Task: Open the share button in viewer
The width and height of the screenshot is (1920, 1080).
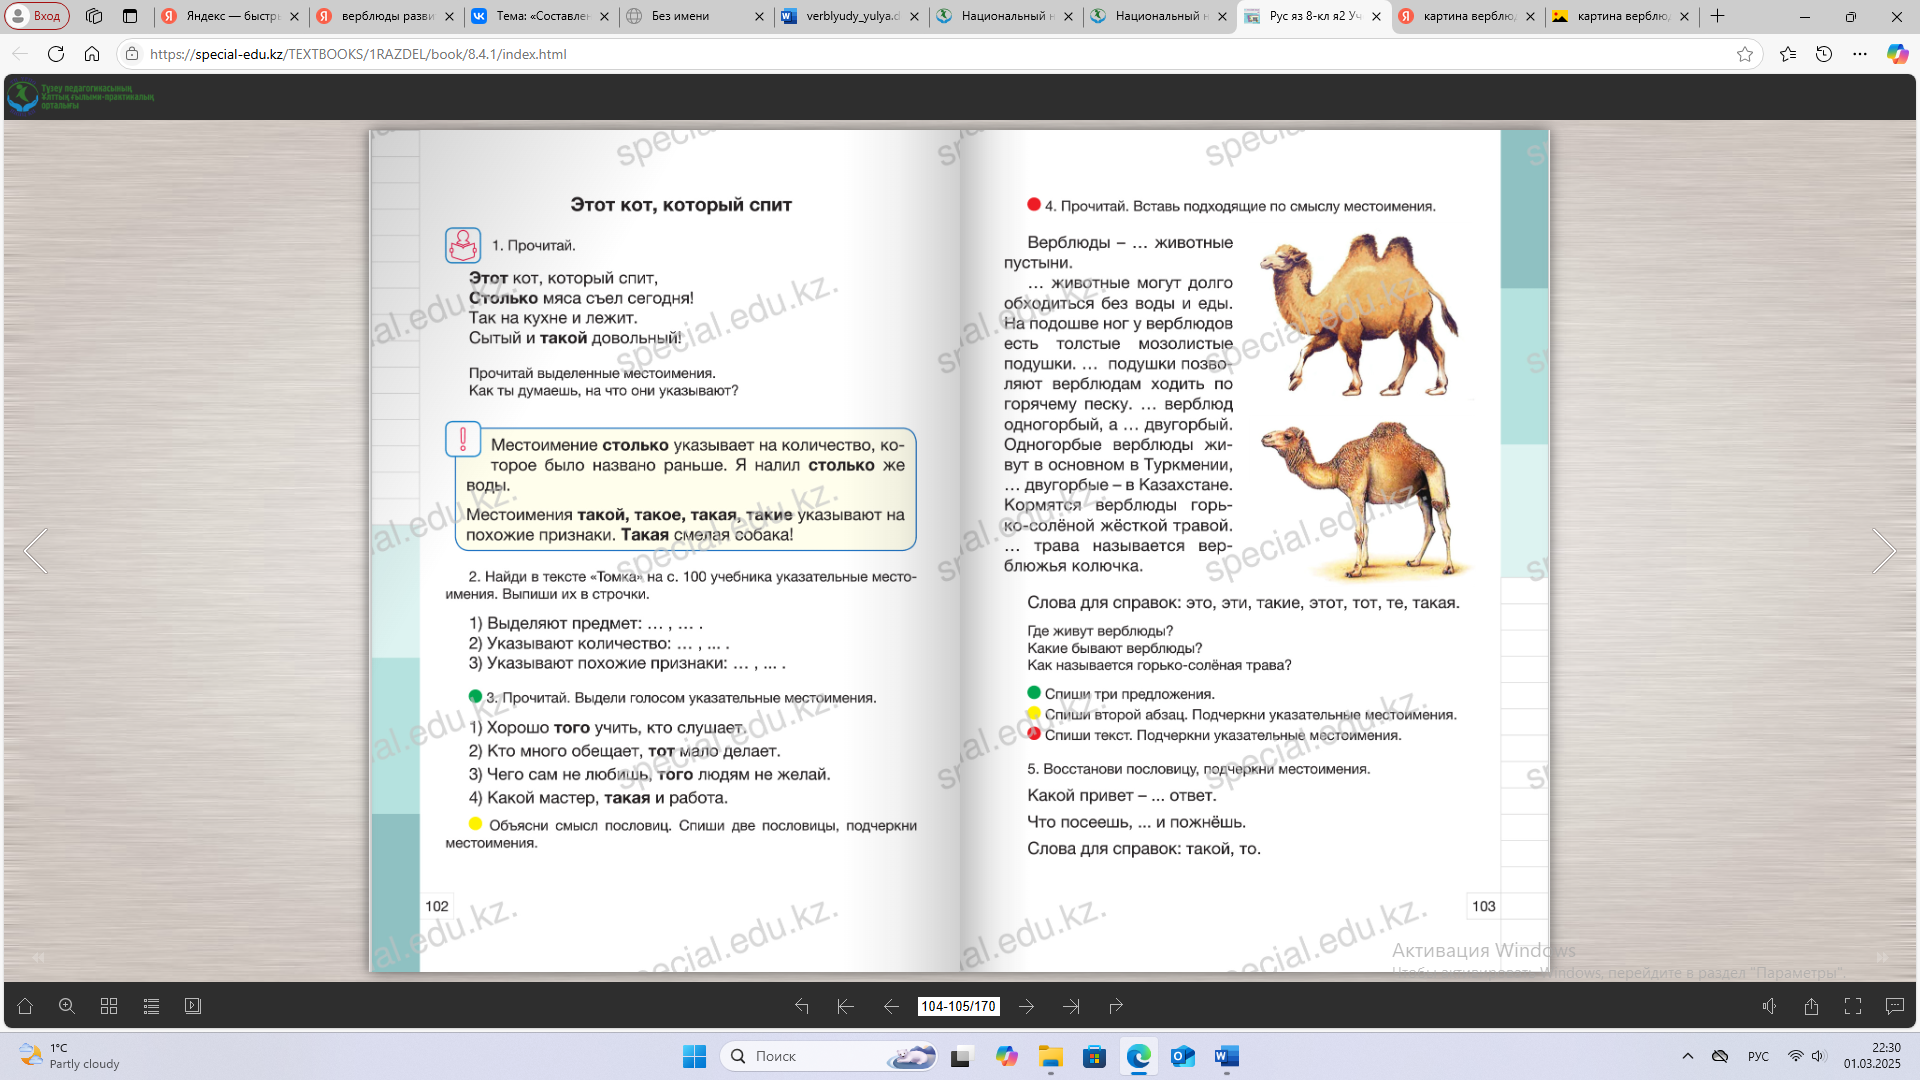Action: [1811, 1006]
